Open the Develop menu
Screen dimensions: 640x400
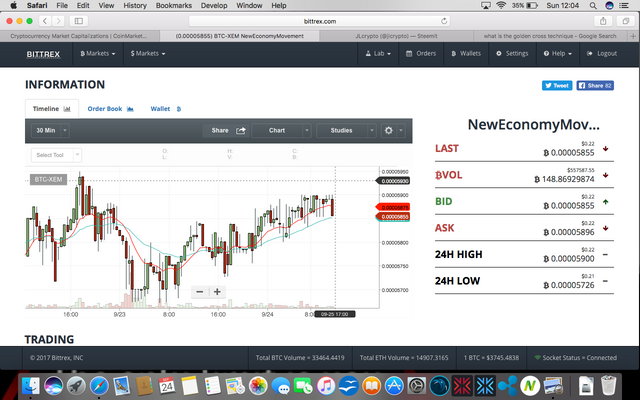[214, 5]
